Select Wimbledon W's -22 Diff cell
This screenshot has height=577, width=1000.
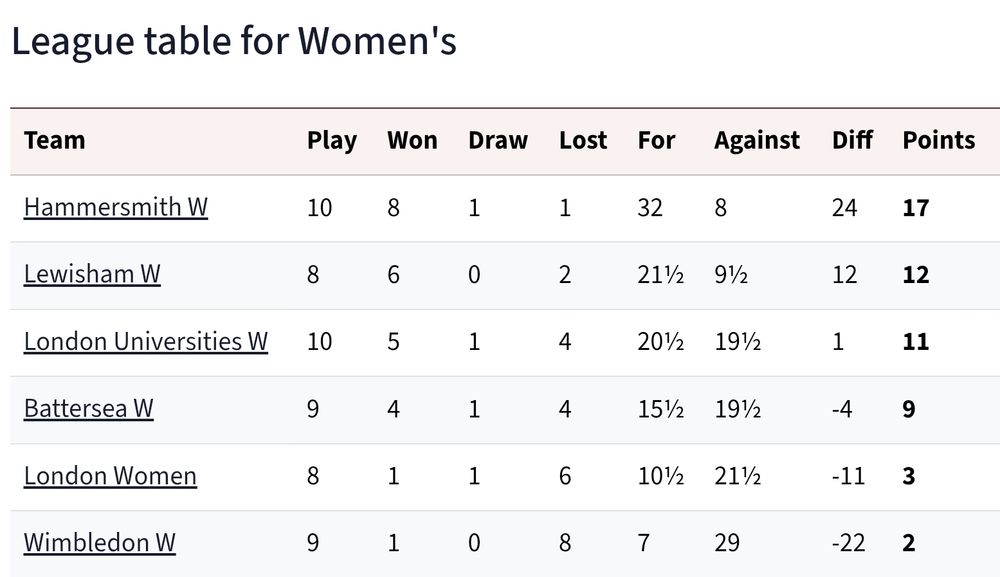coord(849,543)
